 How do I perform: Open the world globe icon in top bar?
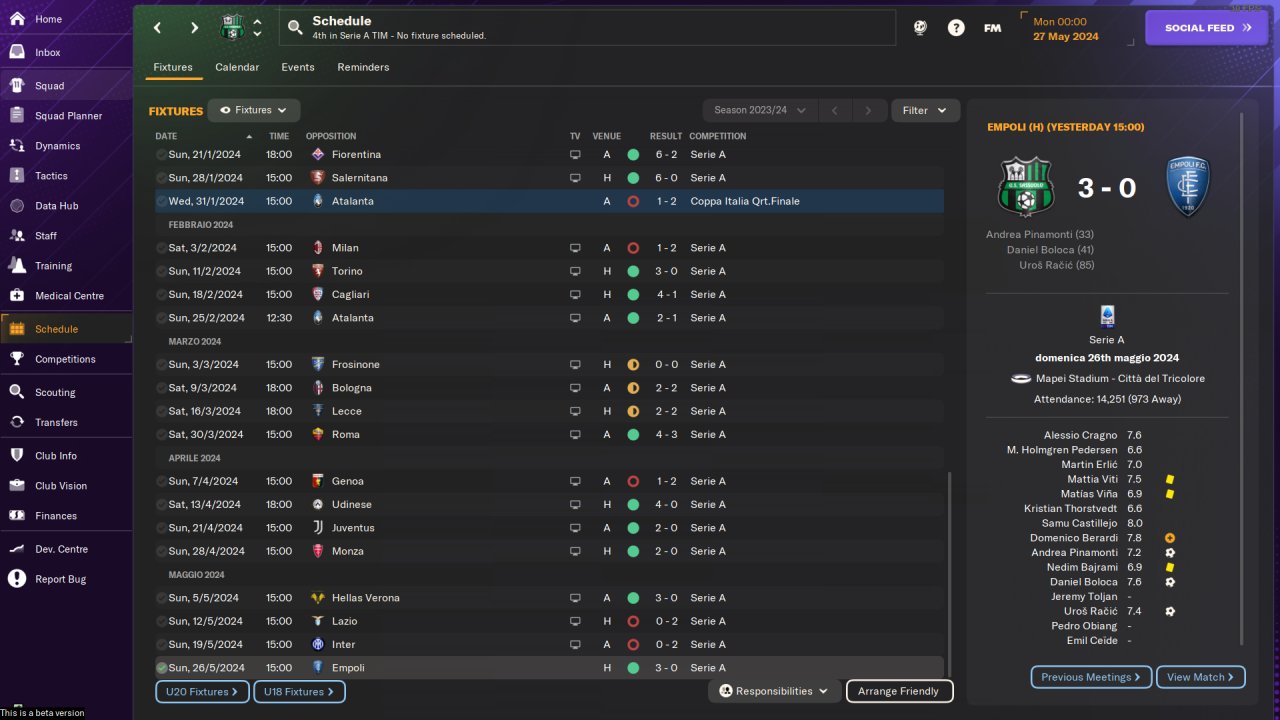(920, 28)
